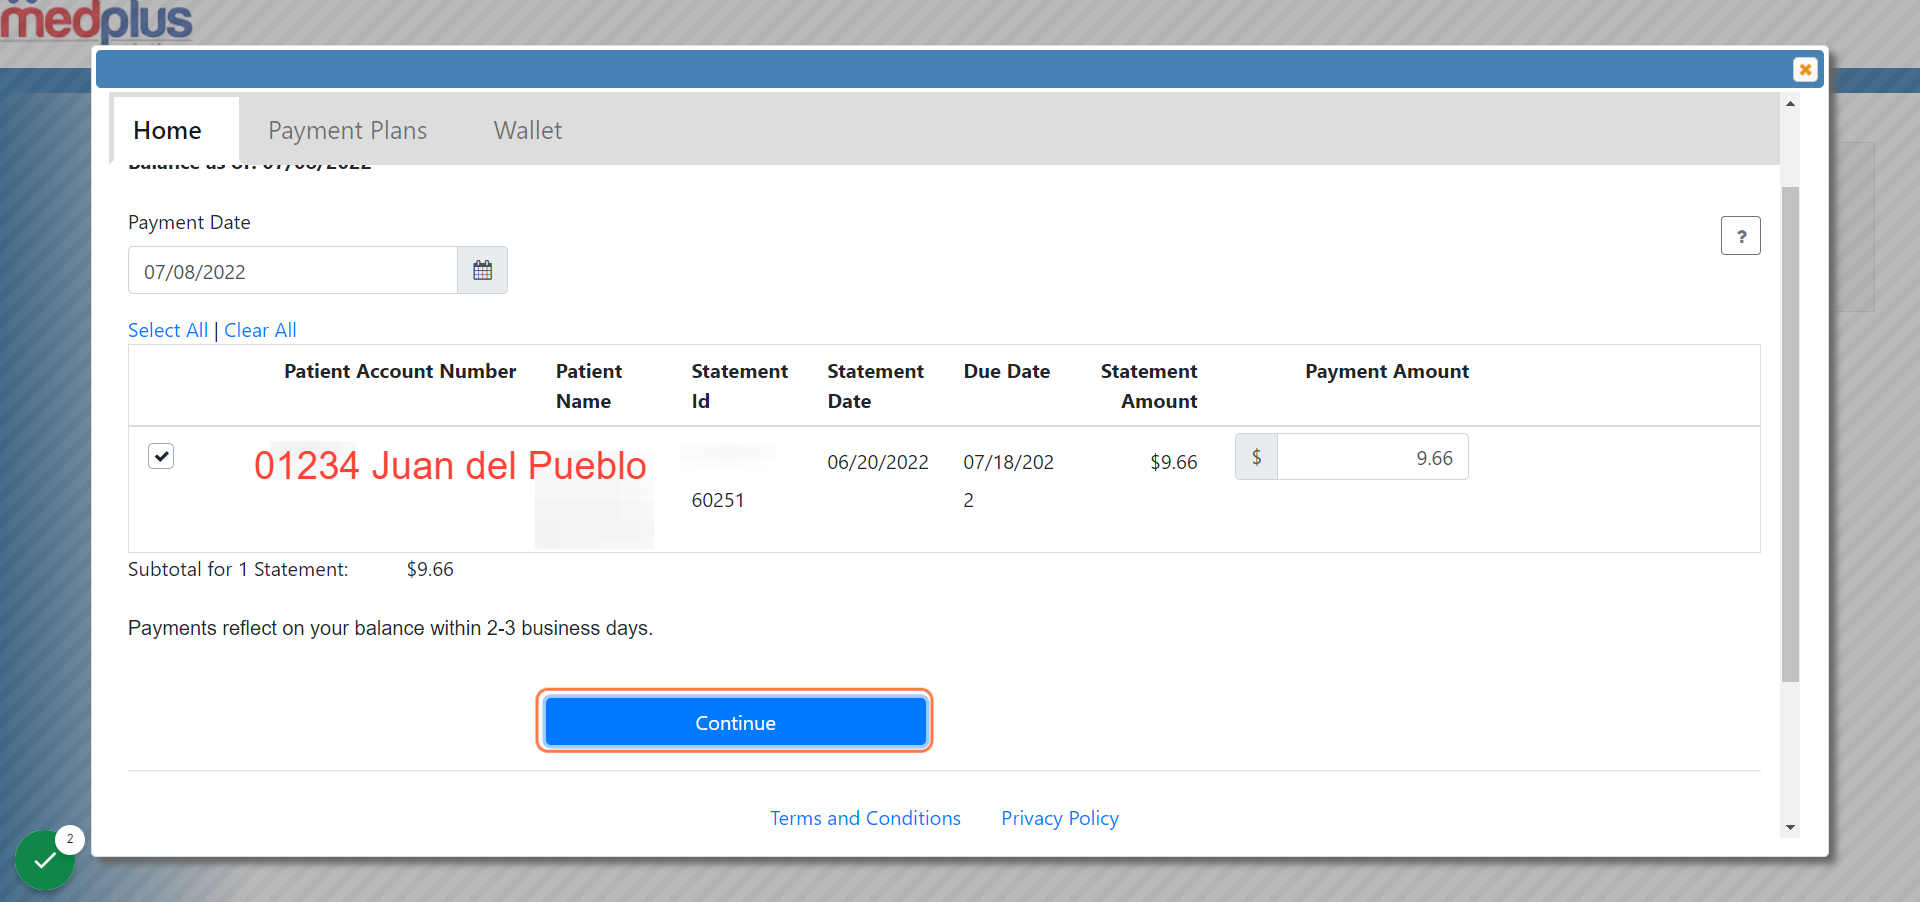Click the Statement Amount column header
Image resolution: width=1920 pixels, height=902 pixels.
click(1149, 386)
